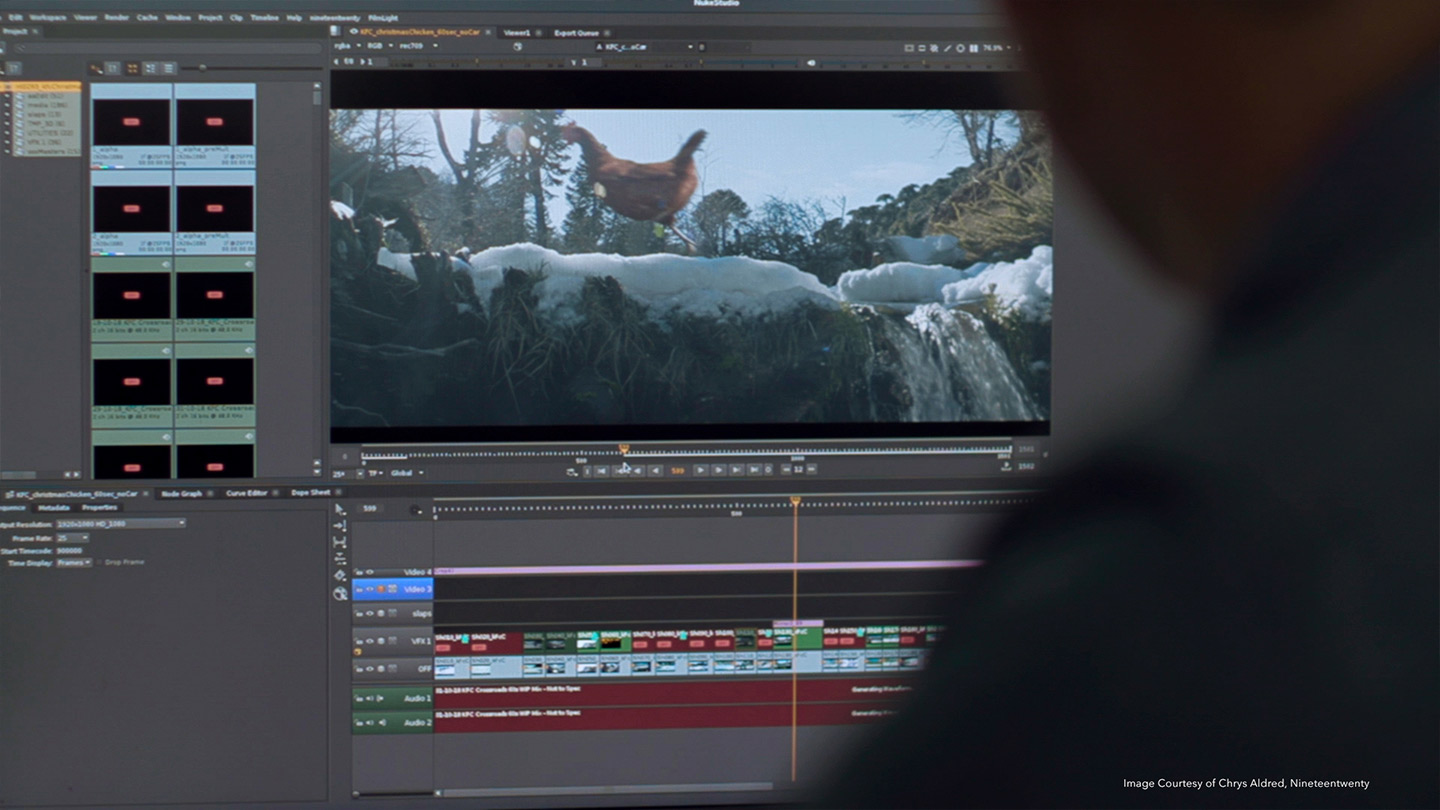Enable the Drop Frame checkbox
1440x810 pixels.
[x=99, y=562]
